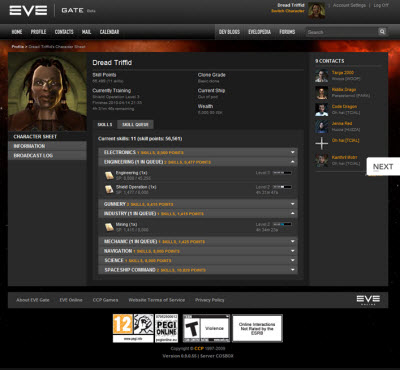Screen dimensions: 400x370
Task: Select Character Sheet in sidebar
Action: 47,137
